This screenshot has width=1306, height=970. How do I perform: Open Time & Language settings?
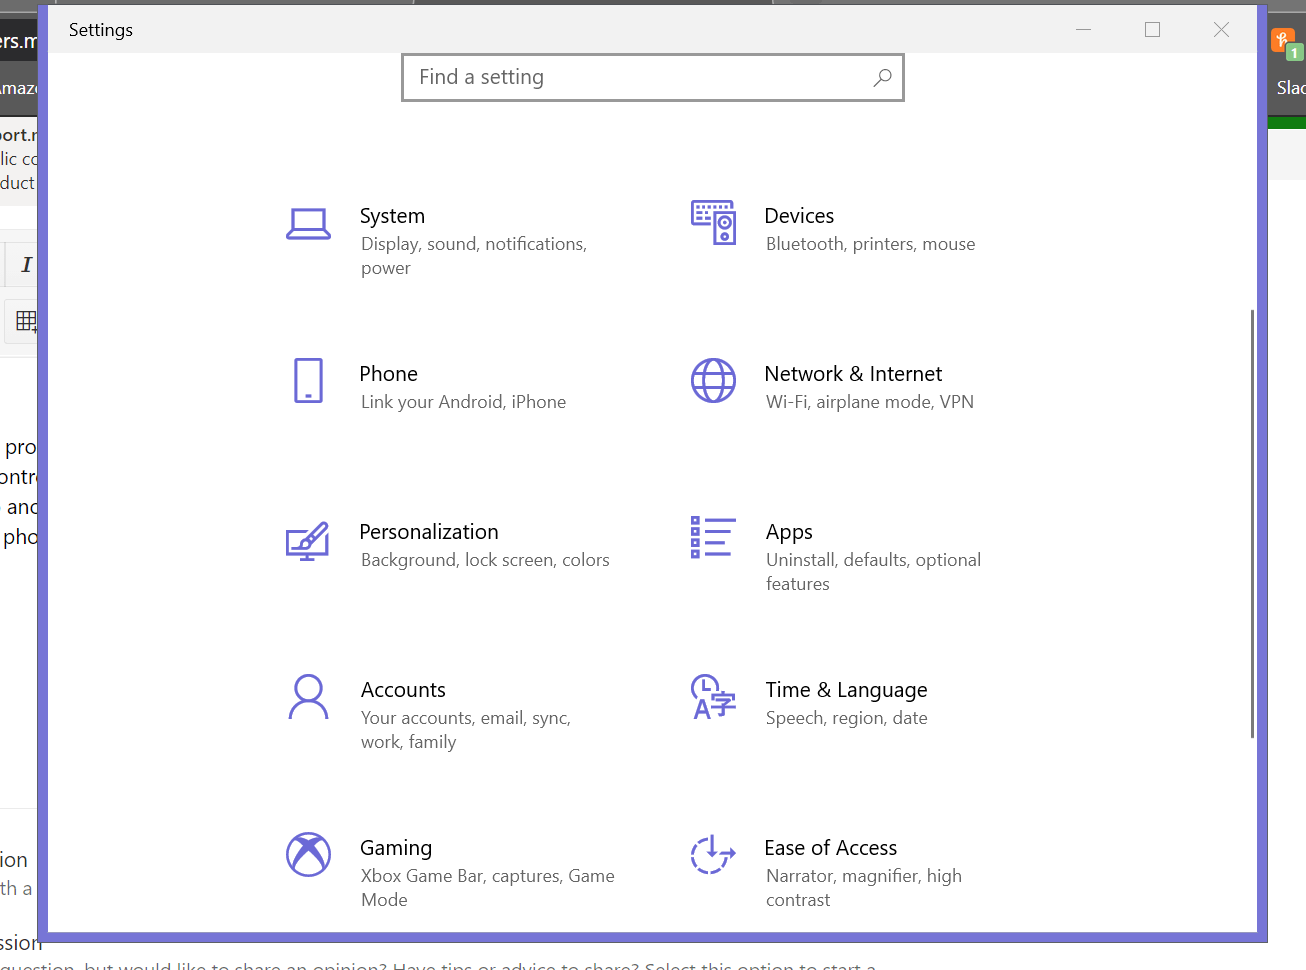click(846, 689)
